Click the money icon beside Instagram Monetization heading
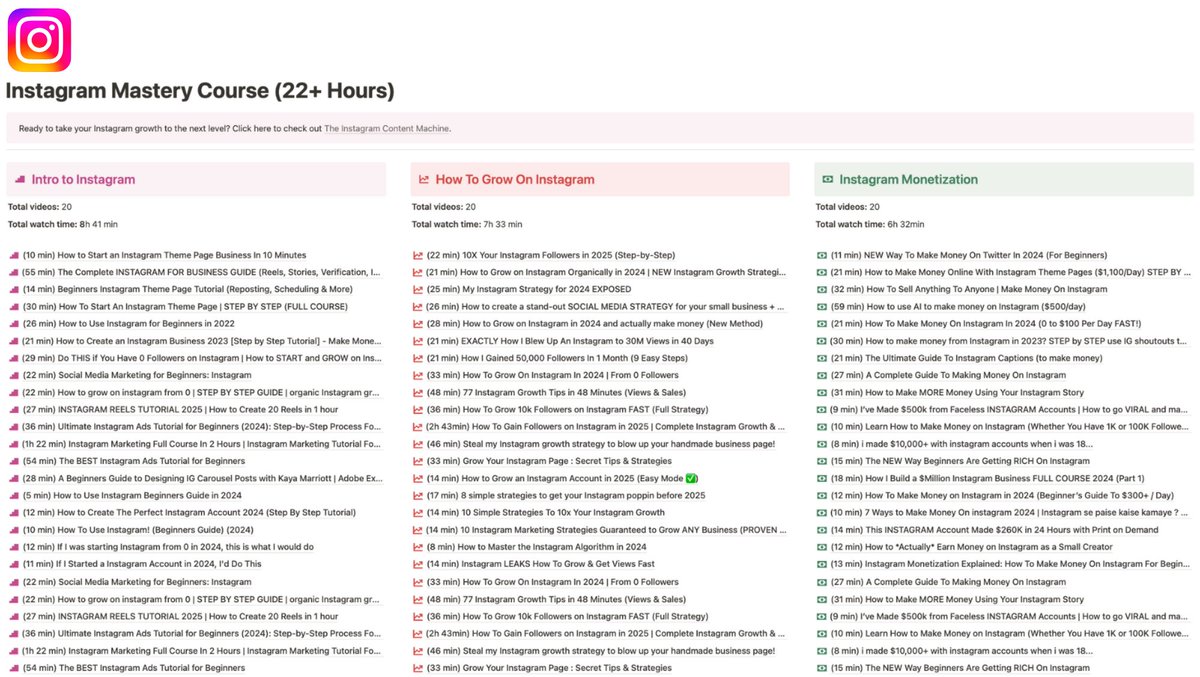This screenshot has width=1200, height=677. (828, 180)
